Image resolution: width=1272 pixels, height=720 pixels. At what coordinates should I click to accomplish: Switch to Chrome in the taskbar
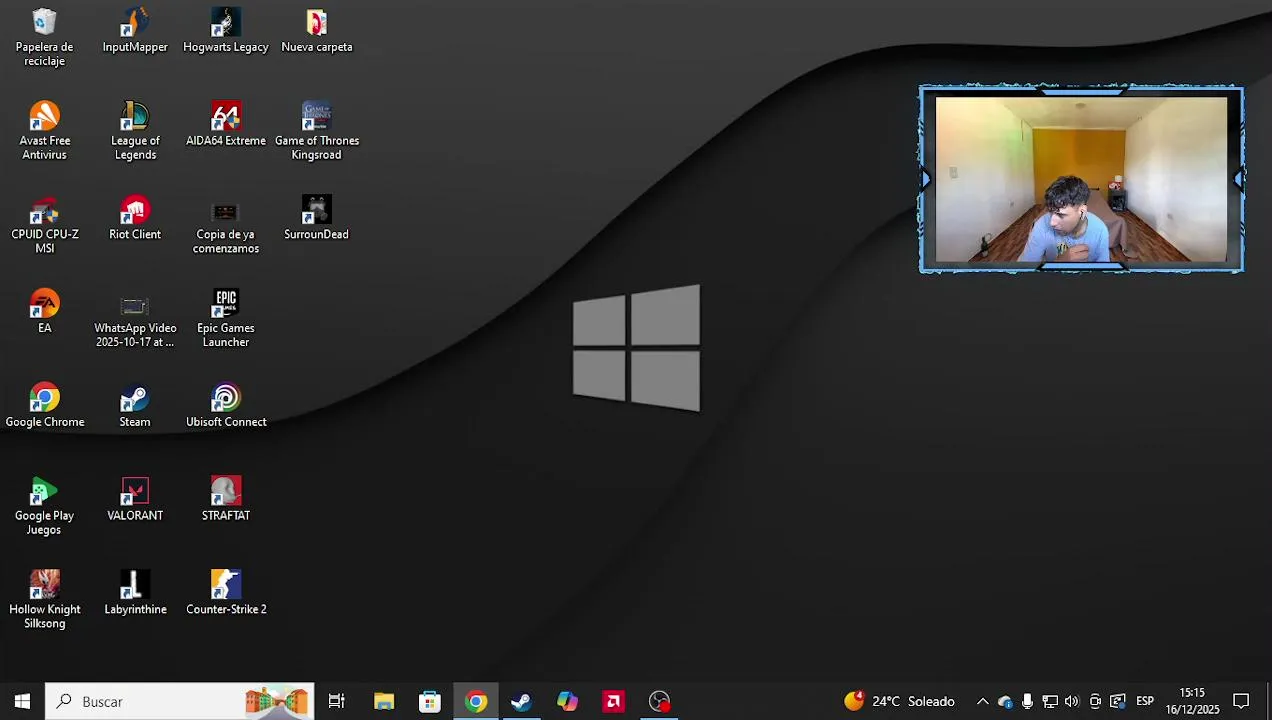point(476,701)
